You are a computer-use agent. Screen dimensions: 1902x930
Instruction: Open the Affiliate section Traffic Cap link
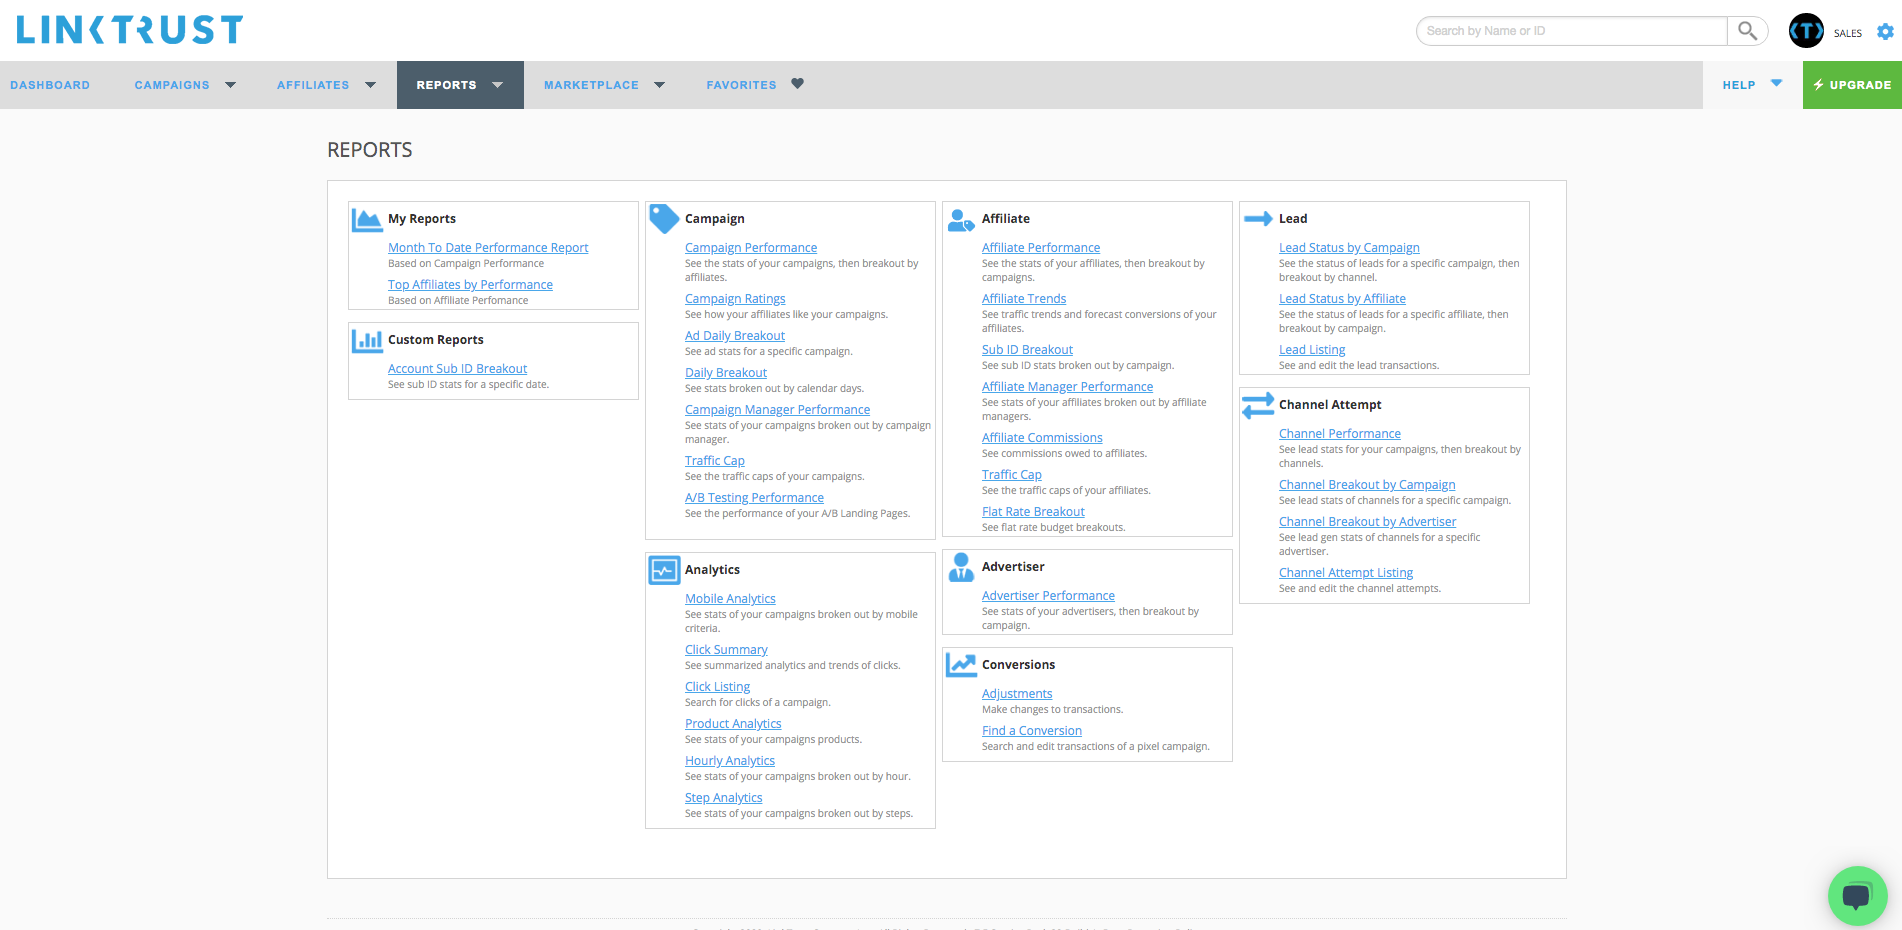pyautogui.click(x=1012, y=475)
